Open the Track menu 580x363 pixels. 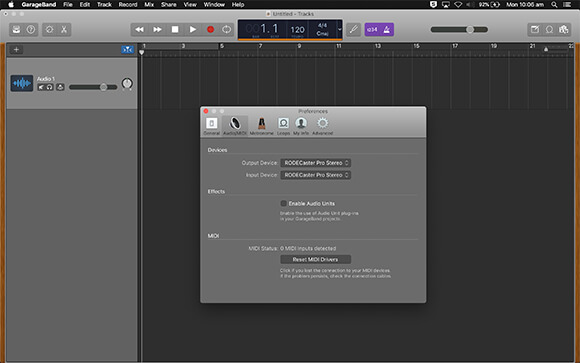click(x=104, y=4)
